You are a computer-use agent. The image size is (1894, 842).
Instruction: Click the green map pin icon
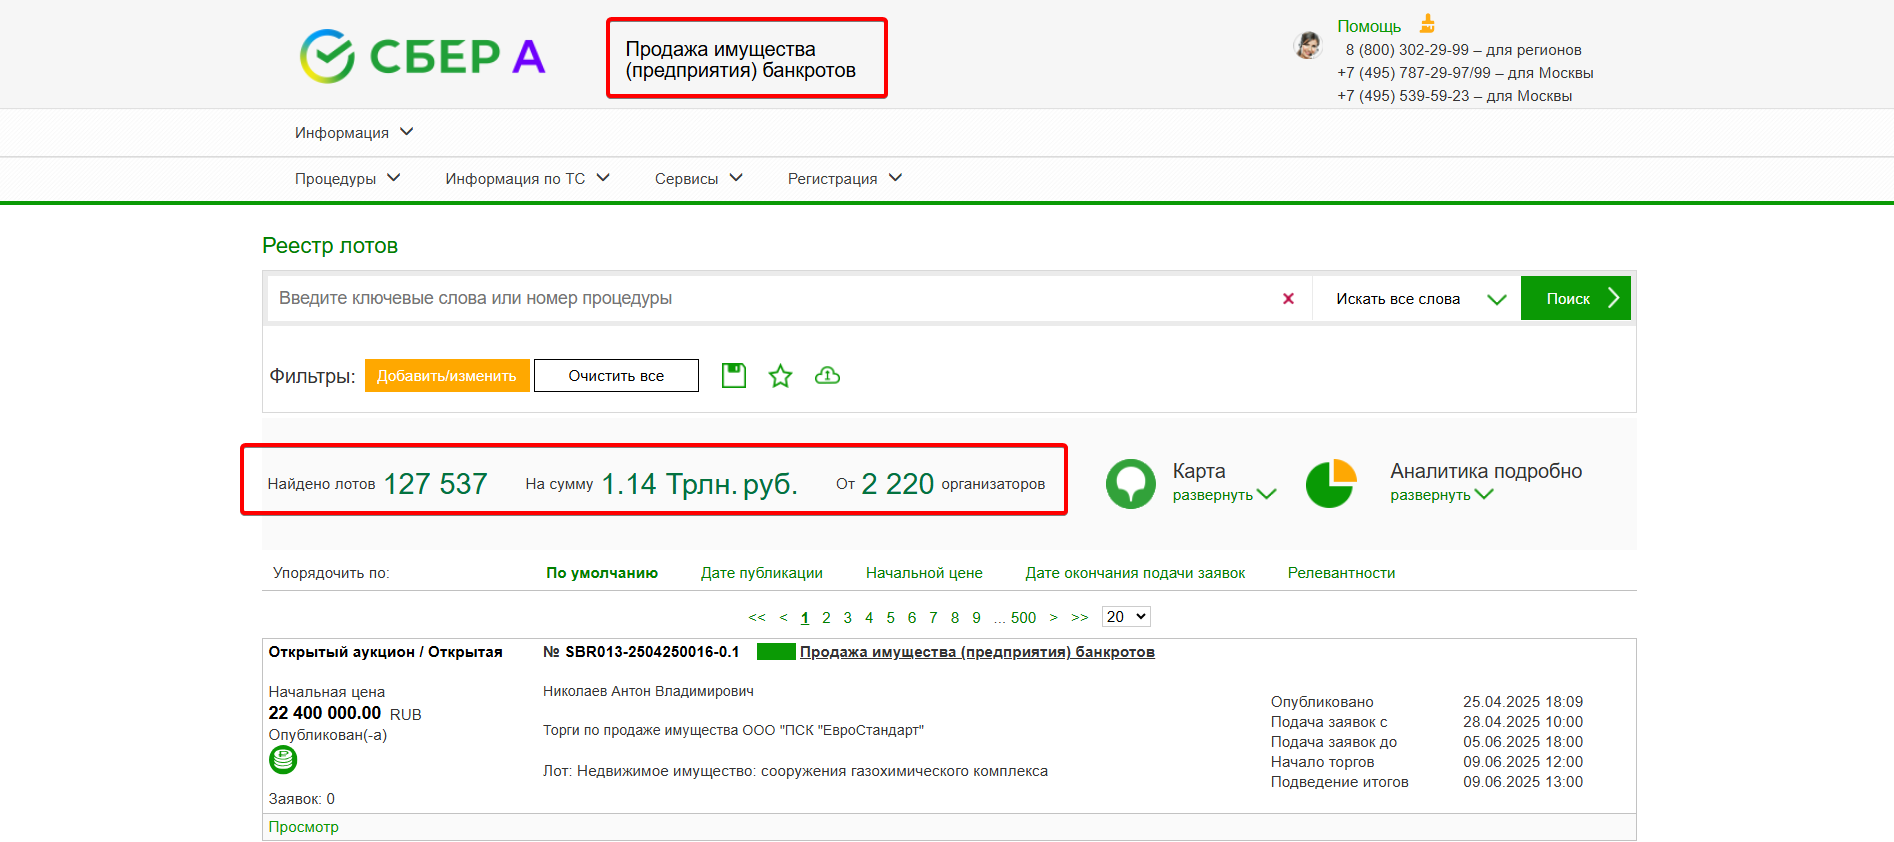click(1131, 484)
